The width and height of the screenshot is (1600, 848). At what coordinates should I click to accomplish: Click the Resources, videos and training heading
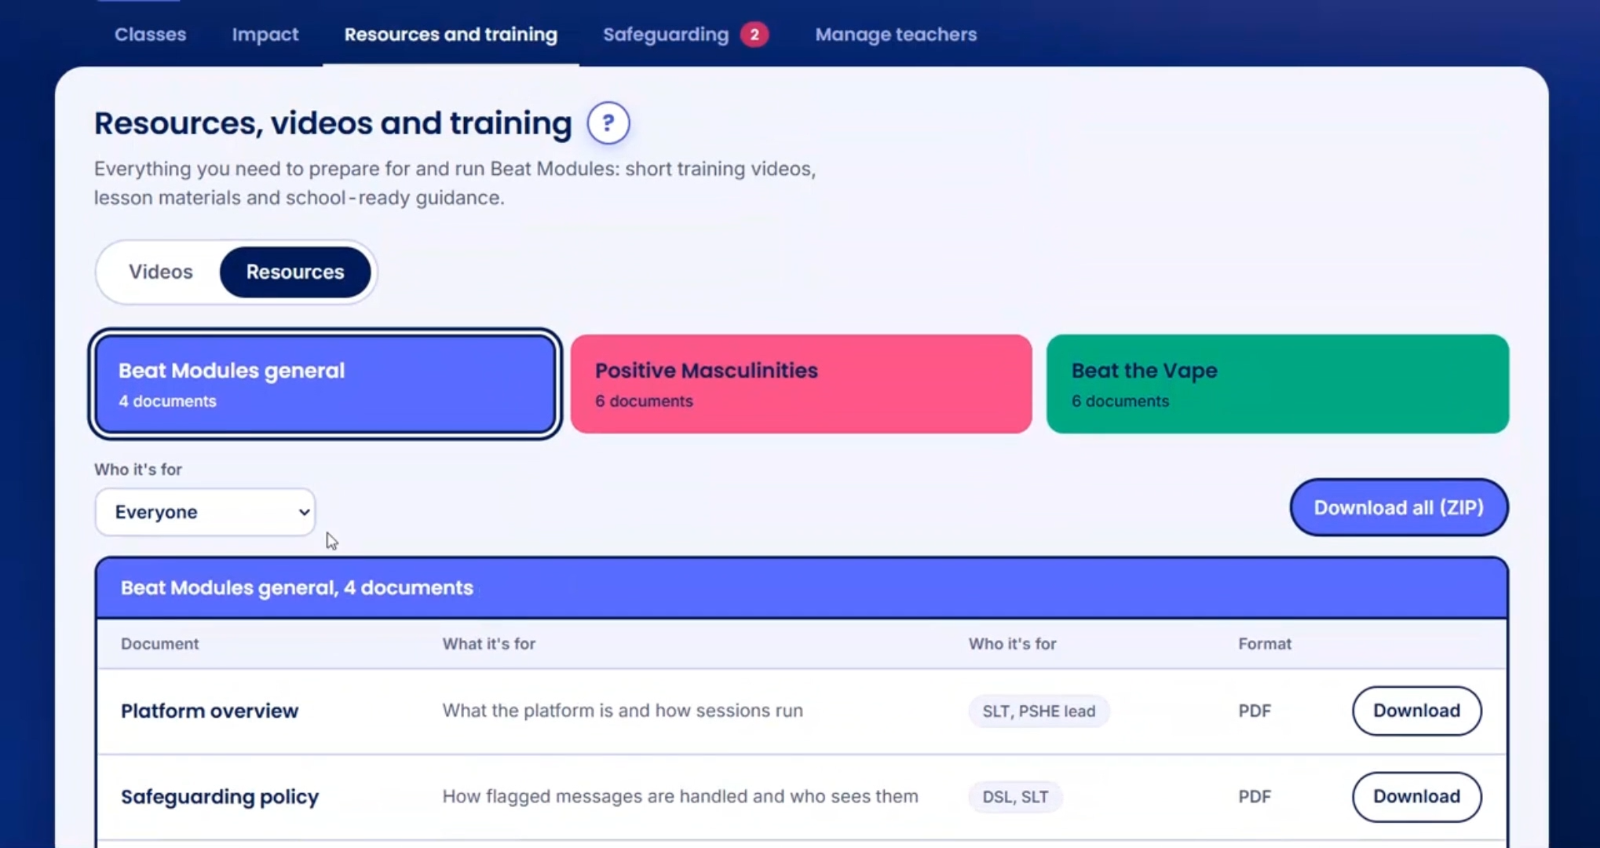(333, 123)
